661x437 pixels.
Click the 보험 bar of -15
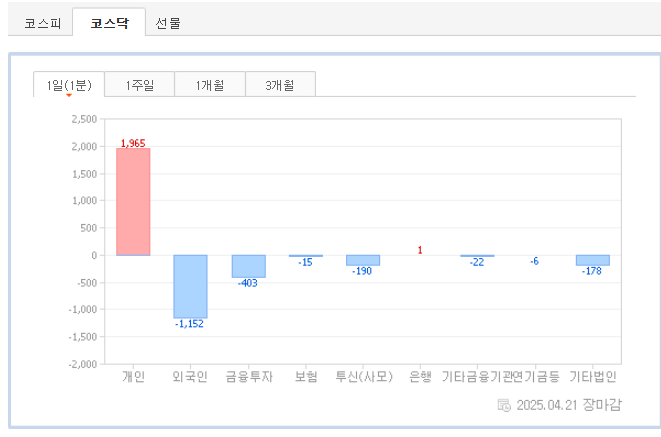(x=306, y=256)
